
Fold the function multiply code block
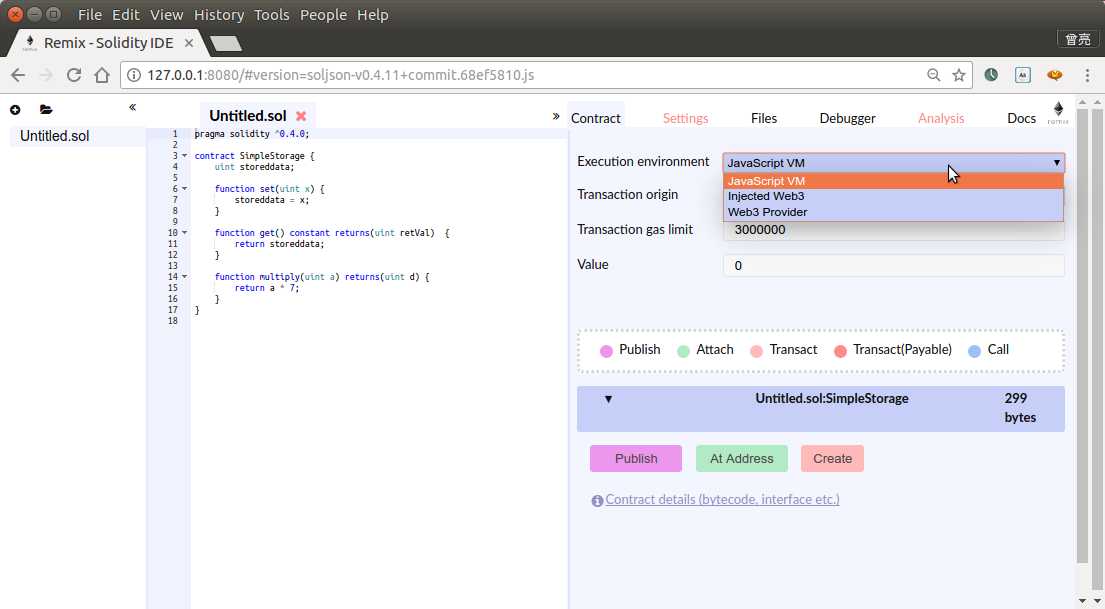click(x=185, y=277)
